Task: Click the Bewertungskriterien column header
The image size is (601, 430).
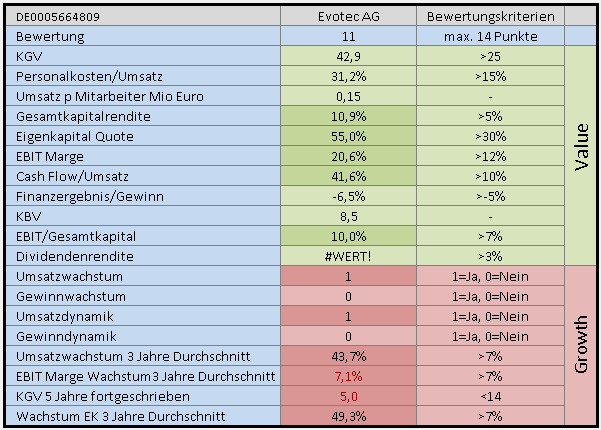Action: 490,17
